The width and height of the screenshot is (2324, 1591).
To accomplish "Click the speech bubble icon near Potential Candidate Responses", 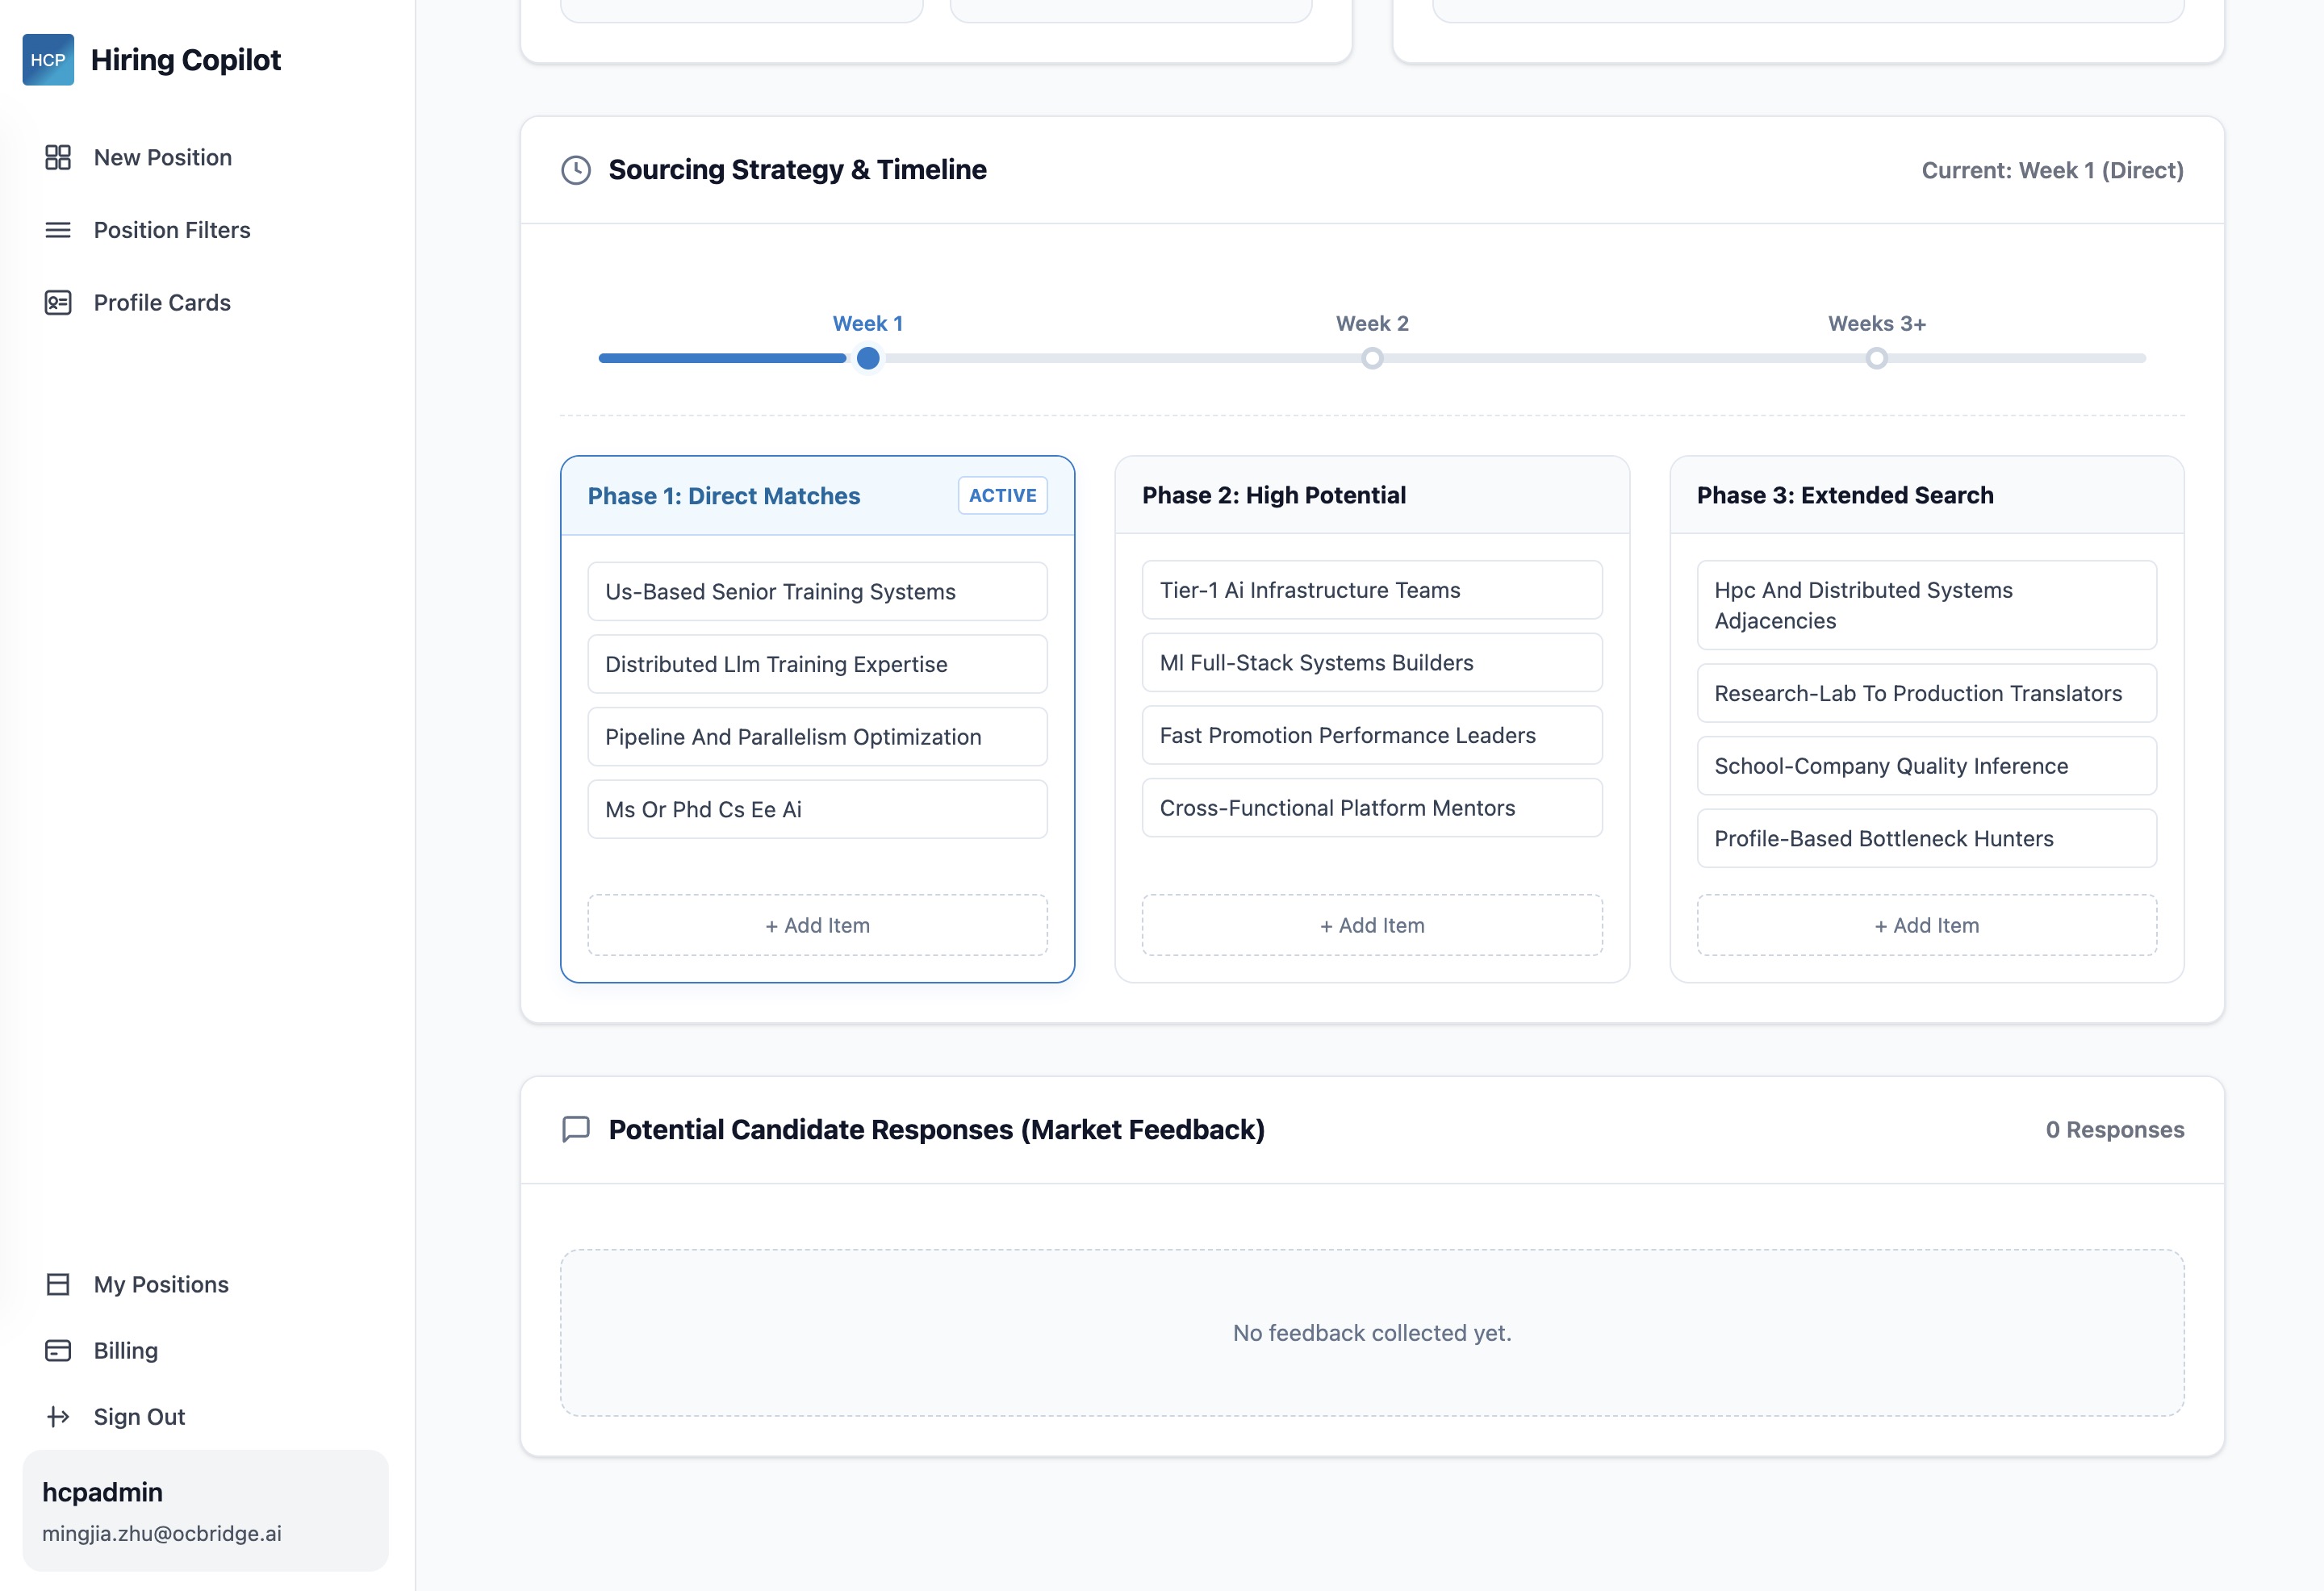I will pyautogui.click(x=576, y=1130).
